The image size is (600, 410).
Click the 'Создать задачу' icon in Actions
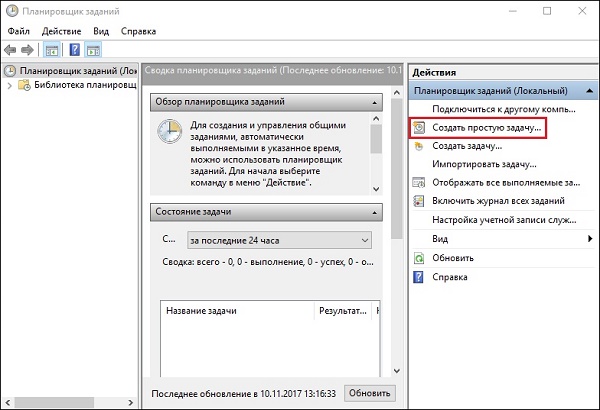419,146
